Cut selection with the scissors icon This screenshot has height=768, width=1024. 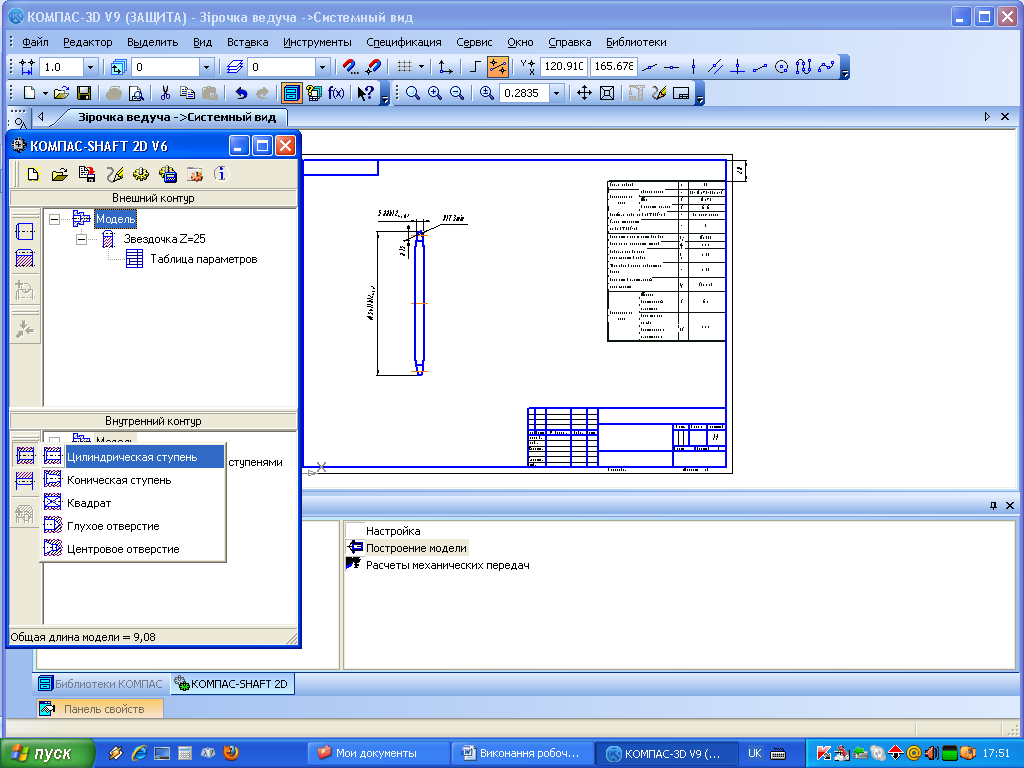165,93
